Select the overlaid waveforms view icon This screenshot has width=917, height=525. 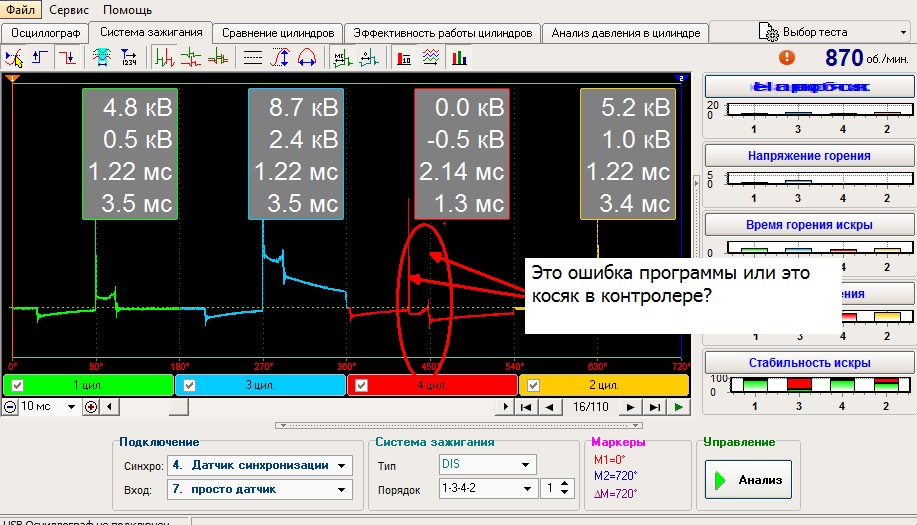coord(218,58)
